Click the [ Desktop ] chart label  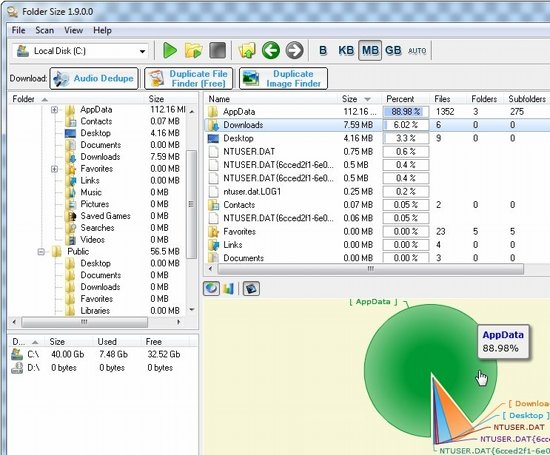coord(525,416)
